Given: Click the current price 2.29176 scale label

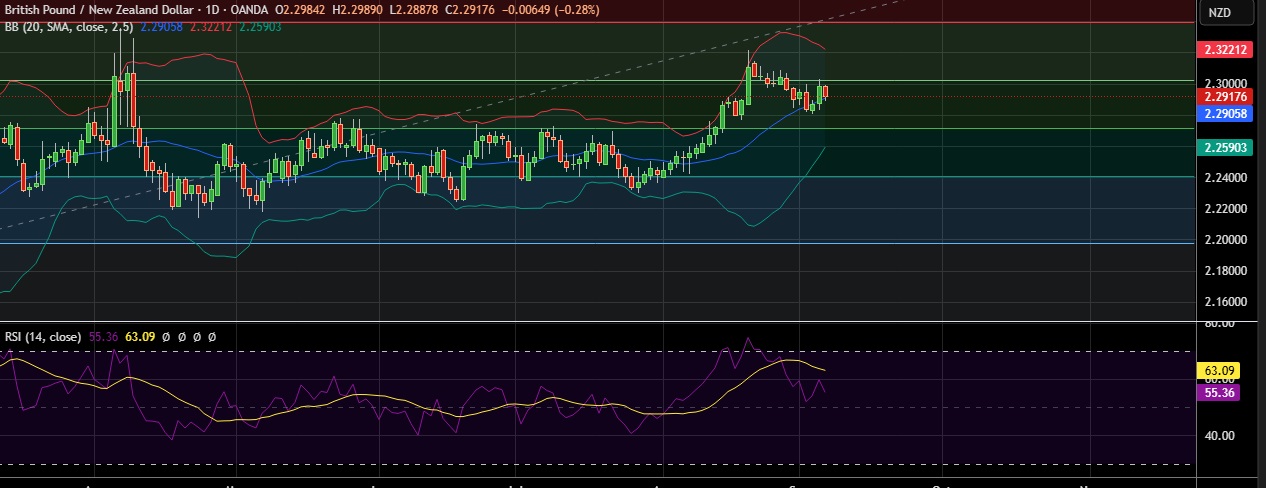Looking at the screenshot, I should 1224,97.
